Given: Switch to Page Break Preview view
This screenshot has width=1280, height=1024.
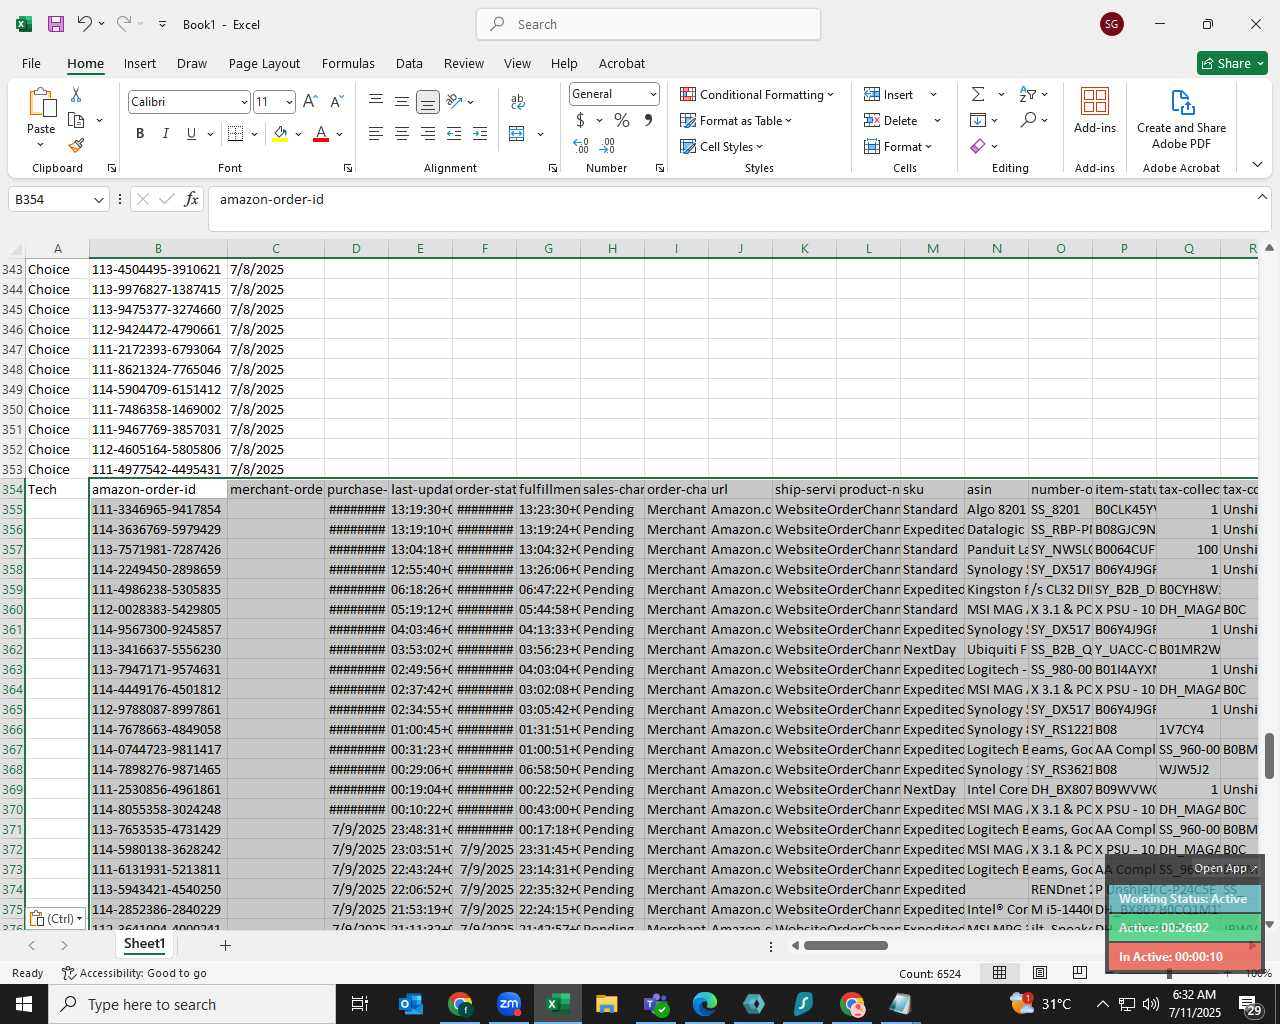Looking at the screenshot, I should [x=1079, y=972].
